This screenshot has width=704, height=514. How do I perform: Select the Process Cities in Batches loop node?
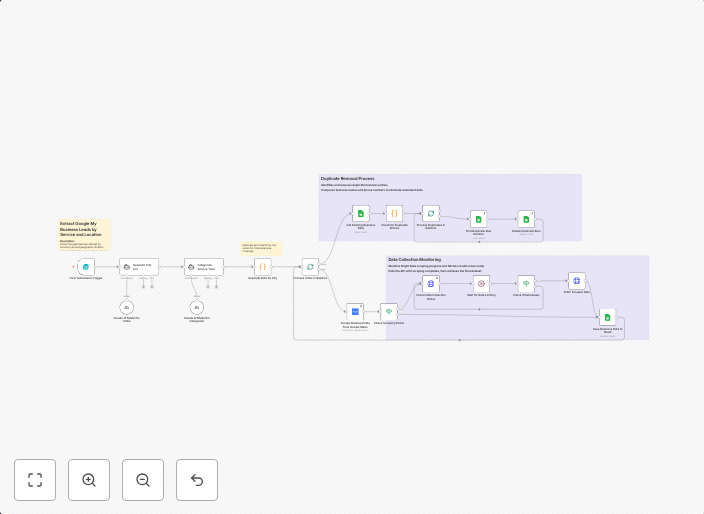pos(310,267)
